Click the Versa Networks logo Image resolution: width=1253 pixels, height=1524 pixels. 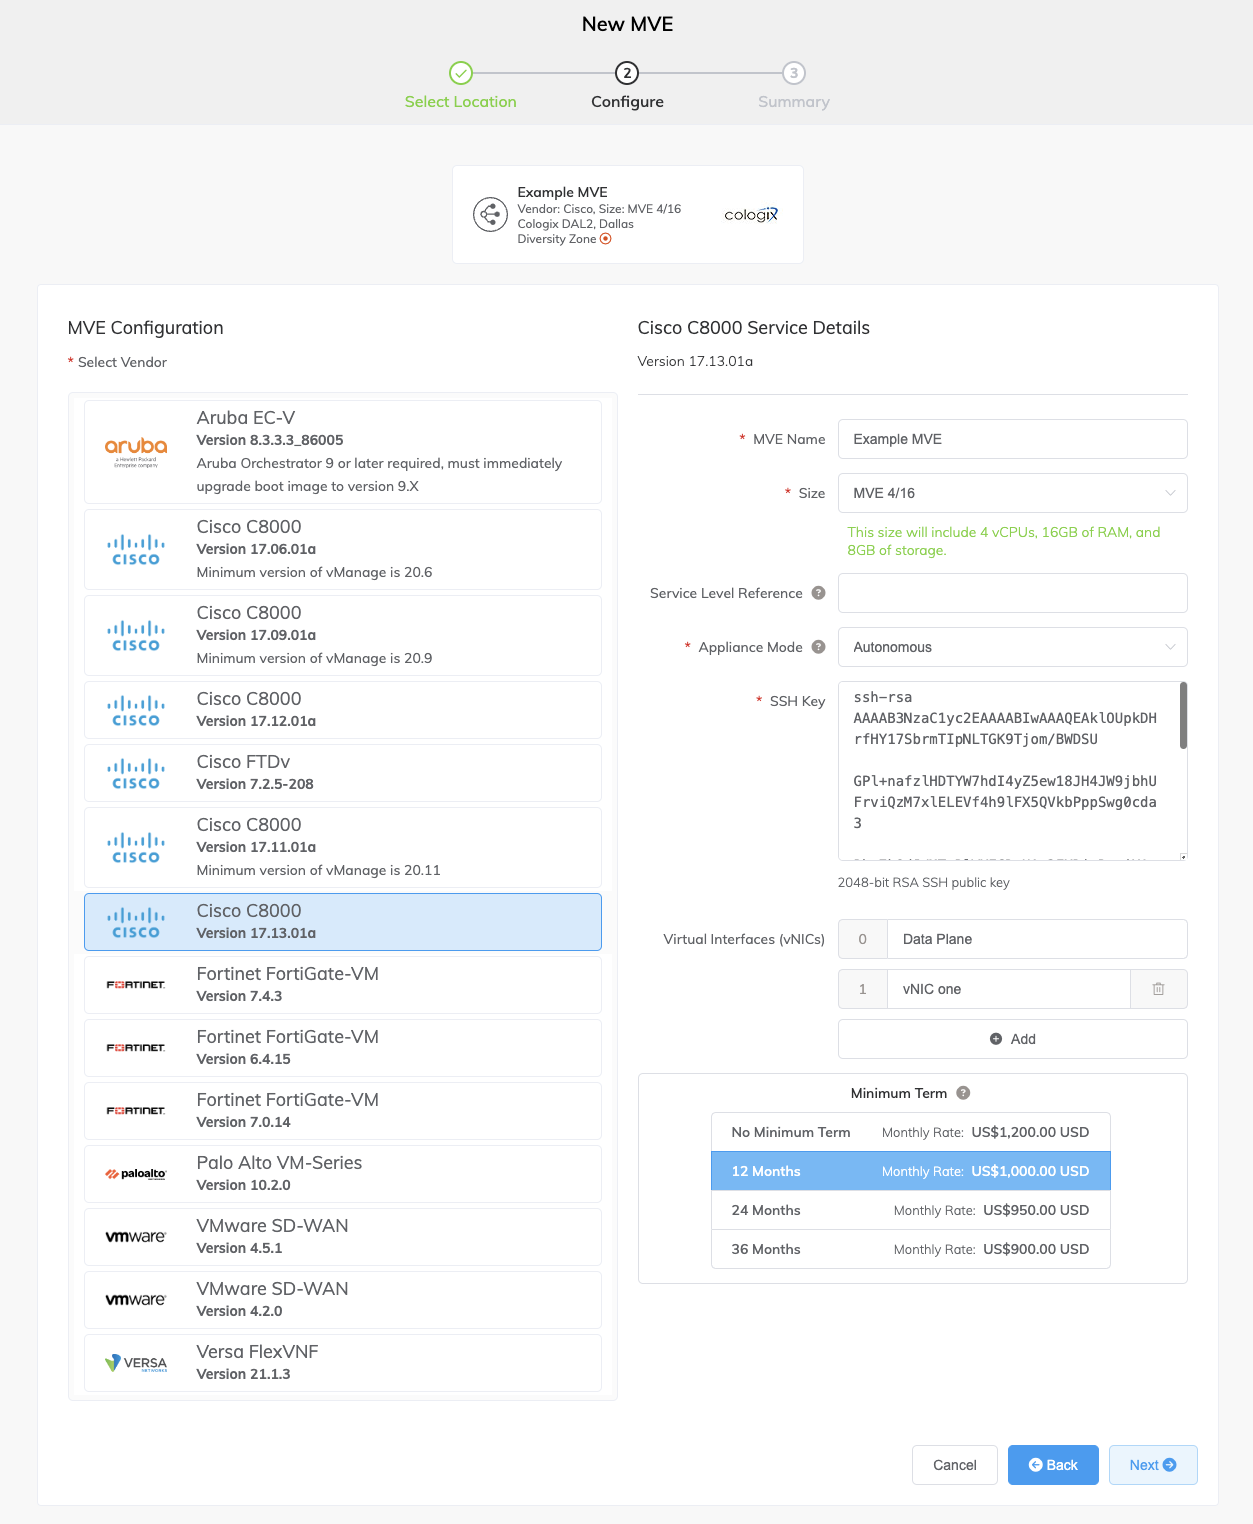pyautogui.click(x=136, y=1363)
